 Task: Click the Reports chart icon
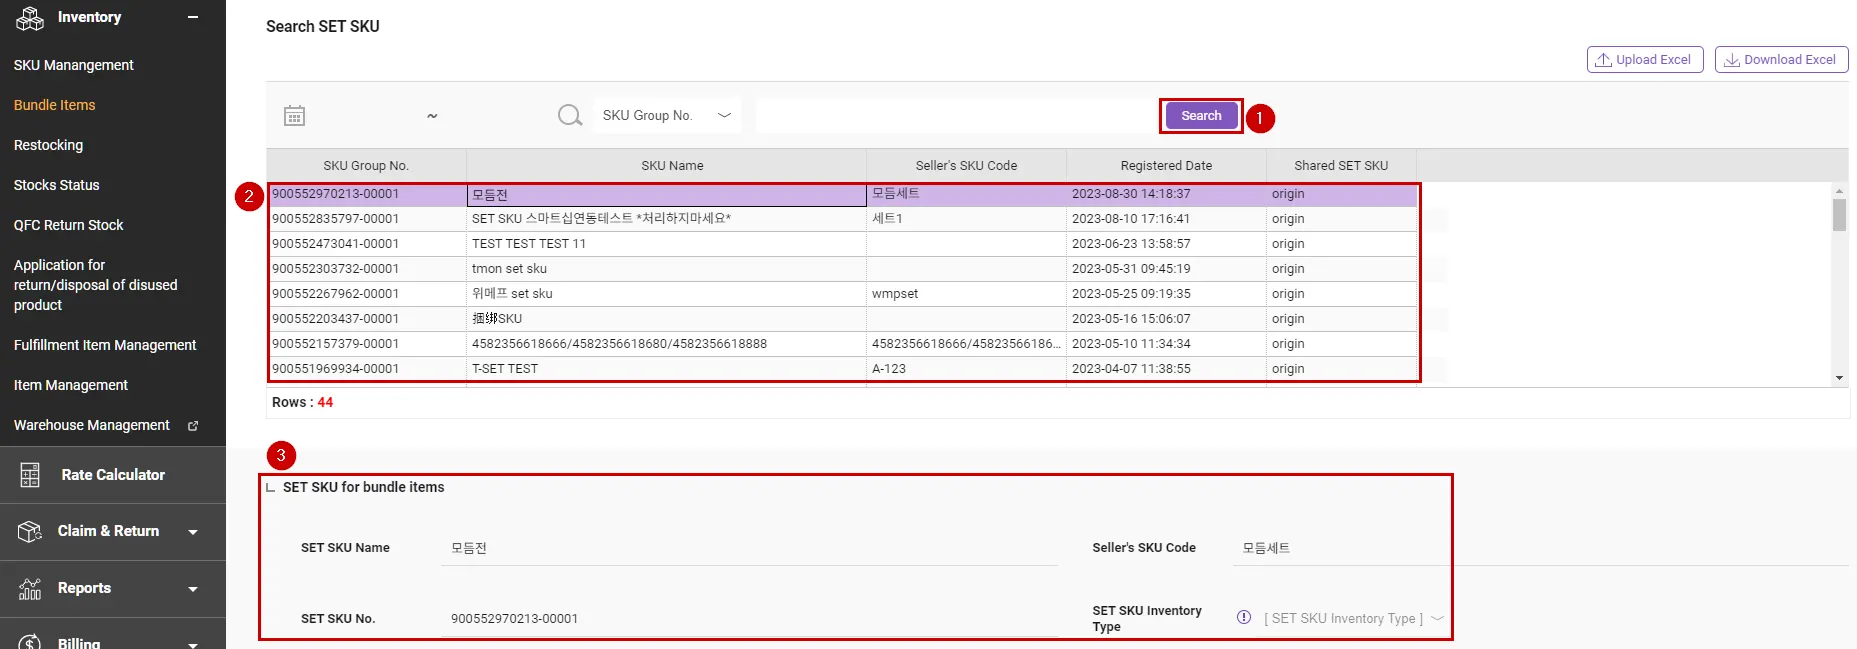coord(30,588)
